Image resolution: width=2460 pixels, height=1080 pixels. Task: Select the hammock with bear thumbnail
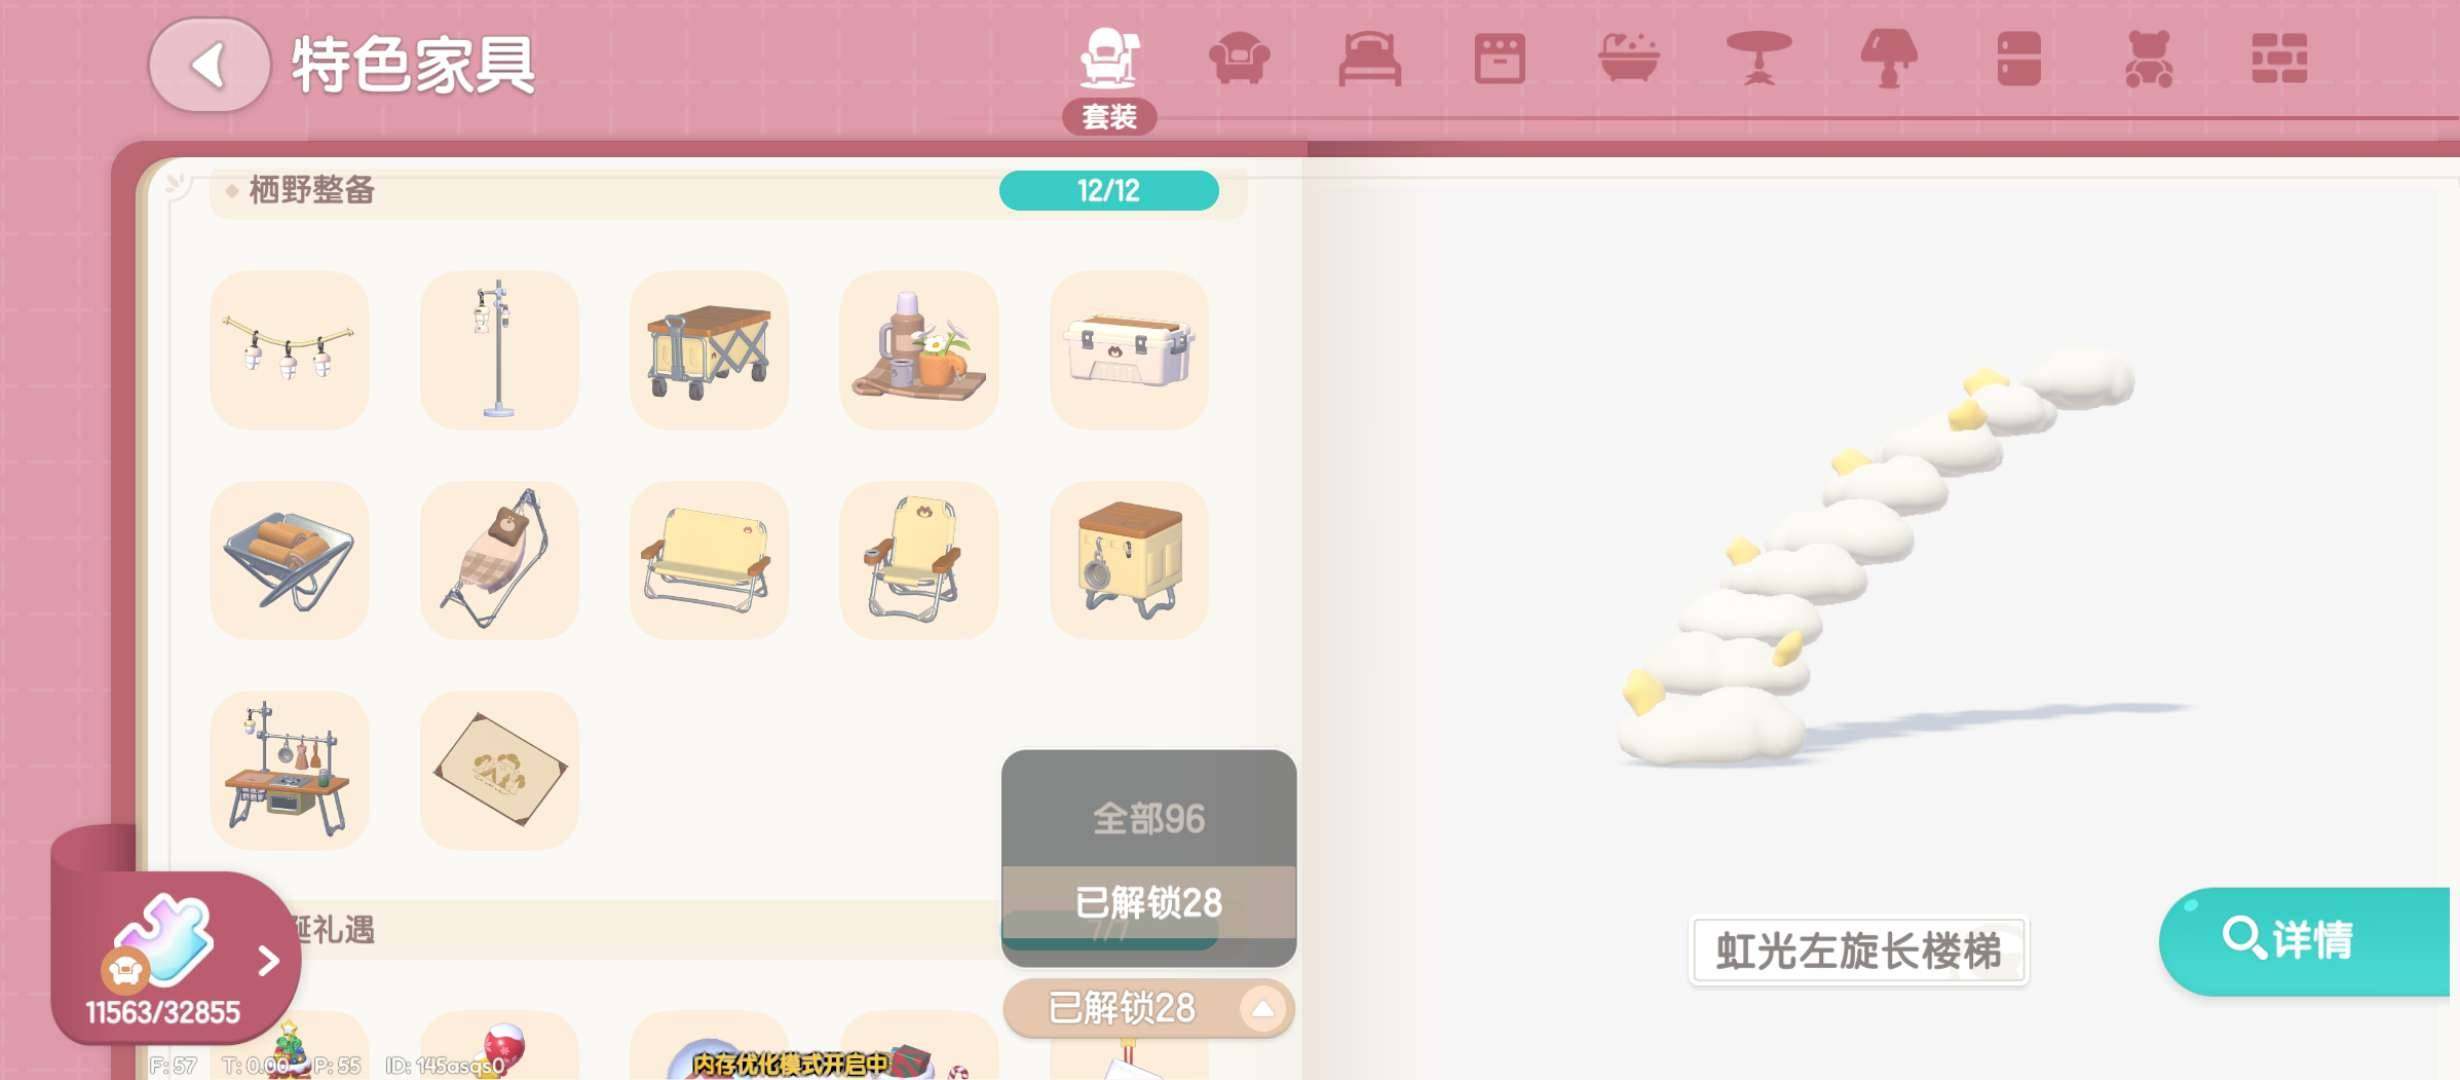(499, 560)
